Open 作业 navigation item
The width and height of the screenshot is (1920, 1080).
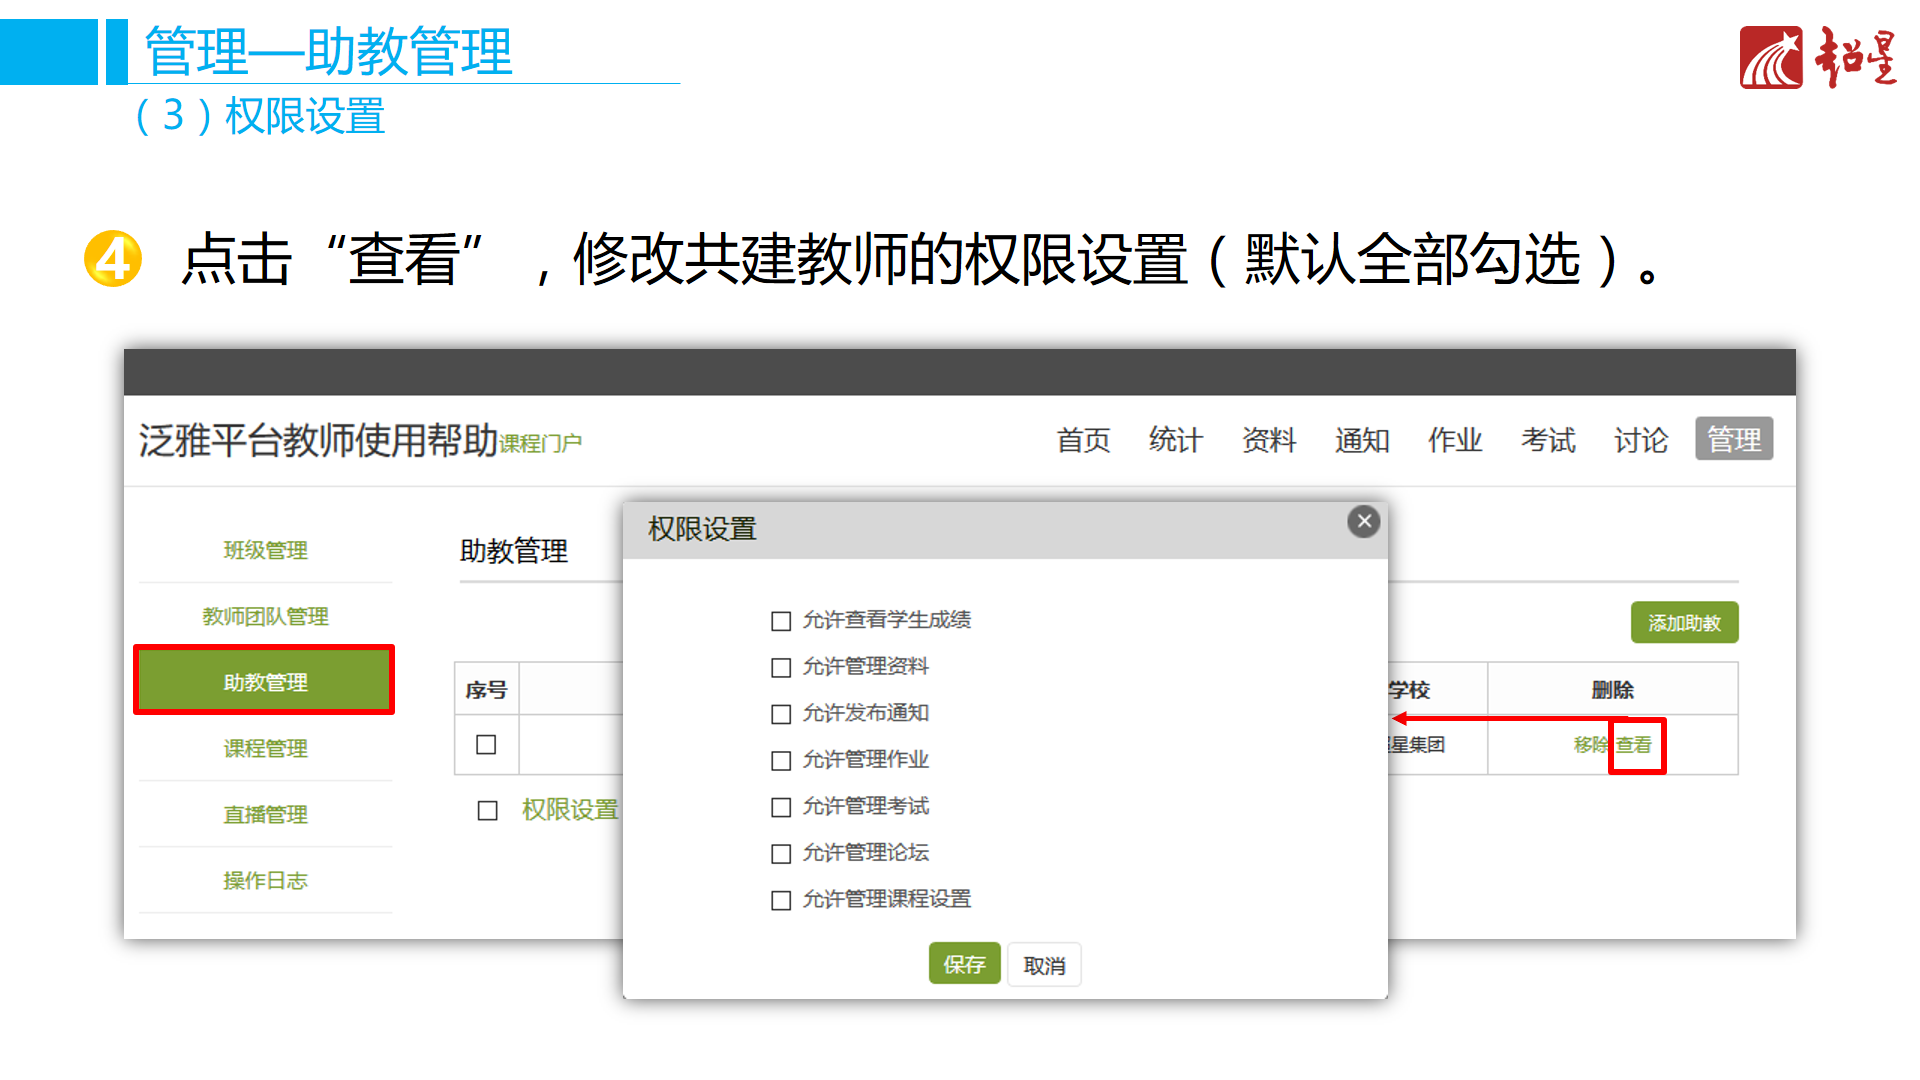pos(1454,440)
